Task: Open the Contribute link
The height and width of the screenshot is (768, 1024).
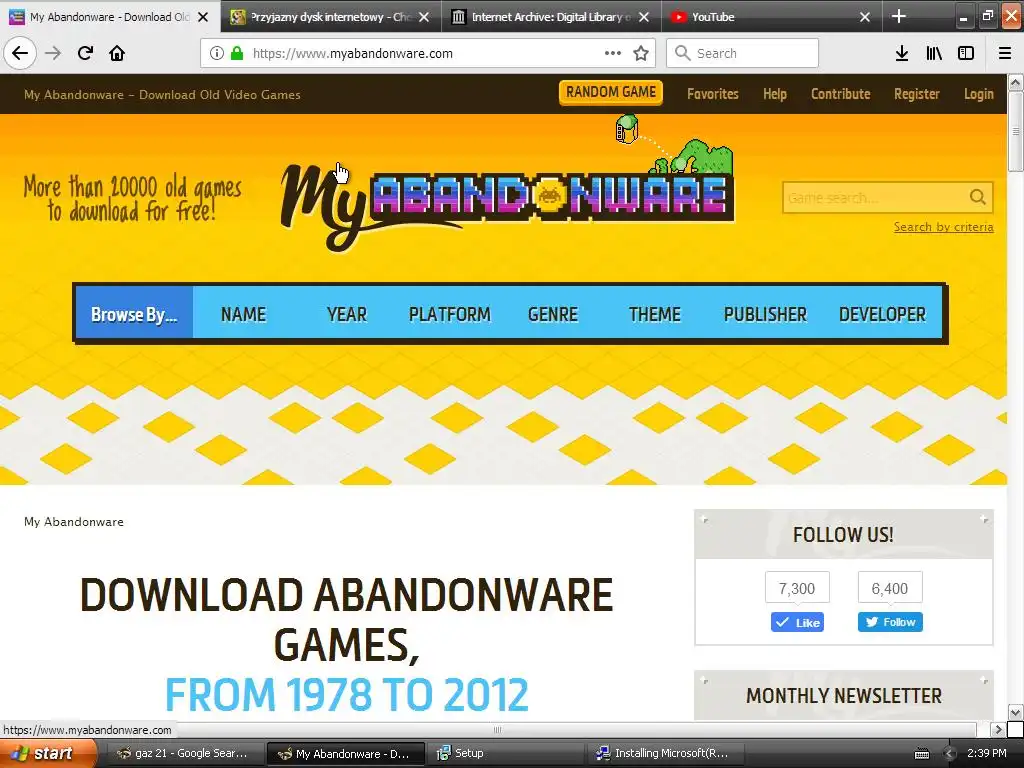Action: [840, 94]
